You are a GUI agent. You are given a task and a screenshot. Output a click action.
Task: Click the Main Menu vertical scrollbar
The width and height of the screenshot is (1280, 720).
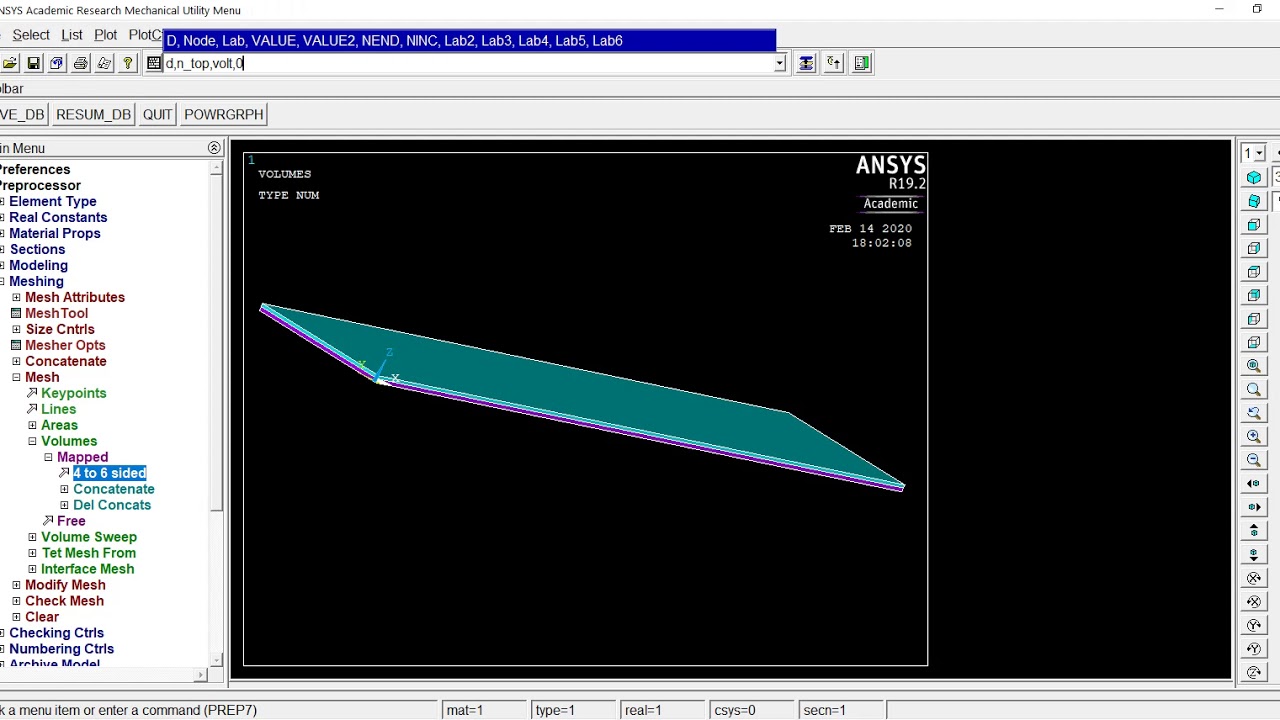[216, 412]
